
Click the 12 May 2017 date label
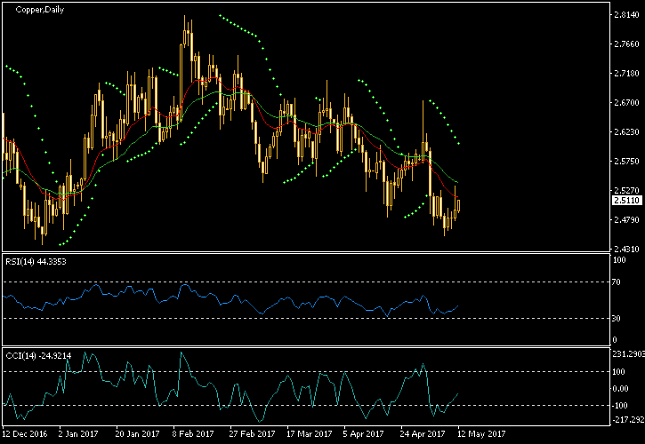coord(482,434)
